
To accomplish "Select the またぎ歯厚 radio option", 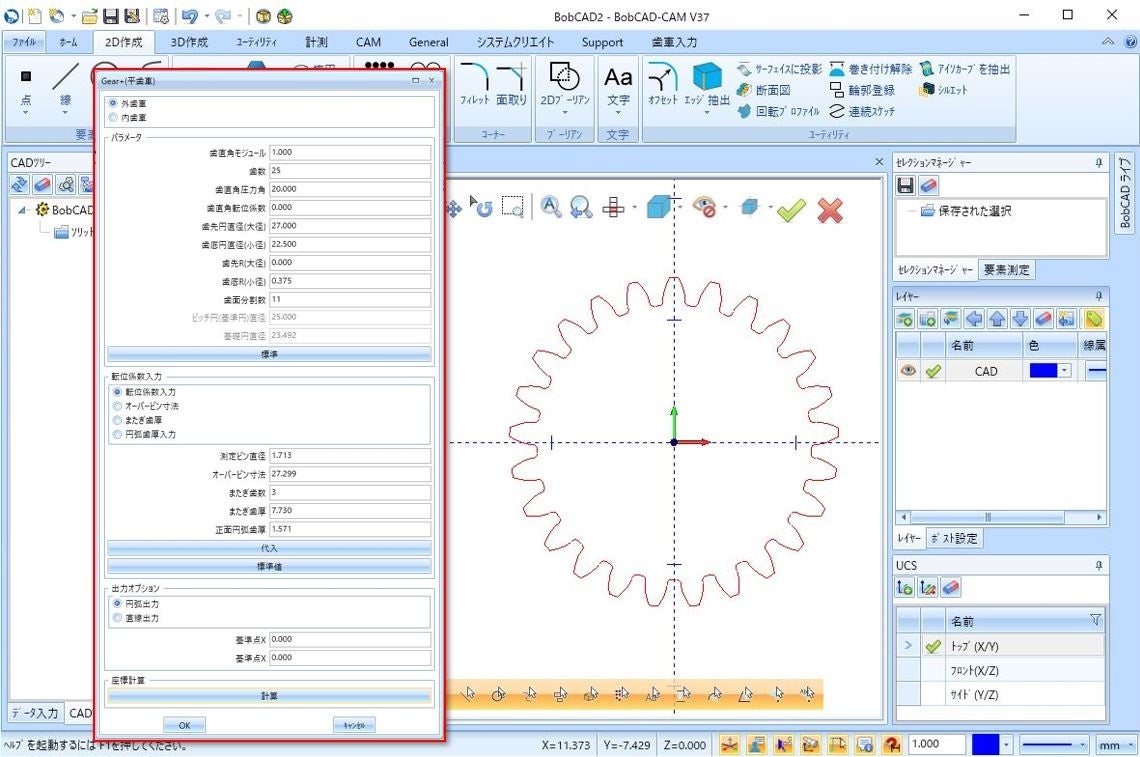I will [x=117, y=420].
